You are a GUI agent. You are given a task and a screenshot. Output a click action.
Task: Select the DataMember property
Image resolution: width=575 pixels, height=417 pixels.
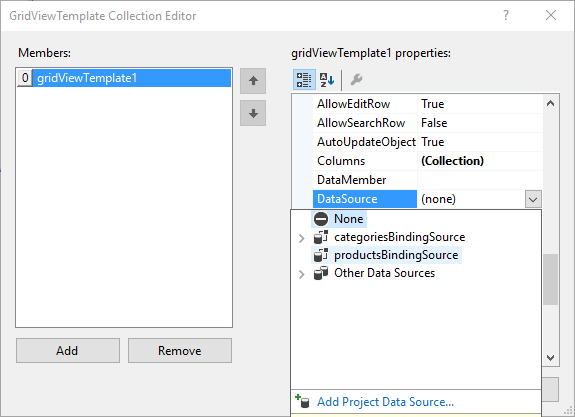point(365,180)
